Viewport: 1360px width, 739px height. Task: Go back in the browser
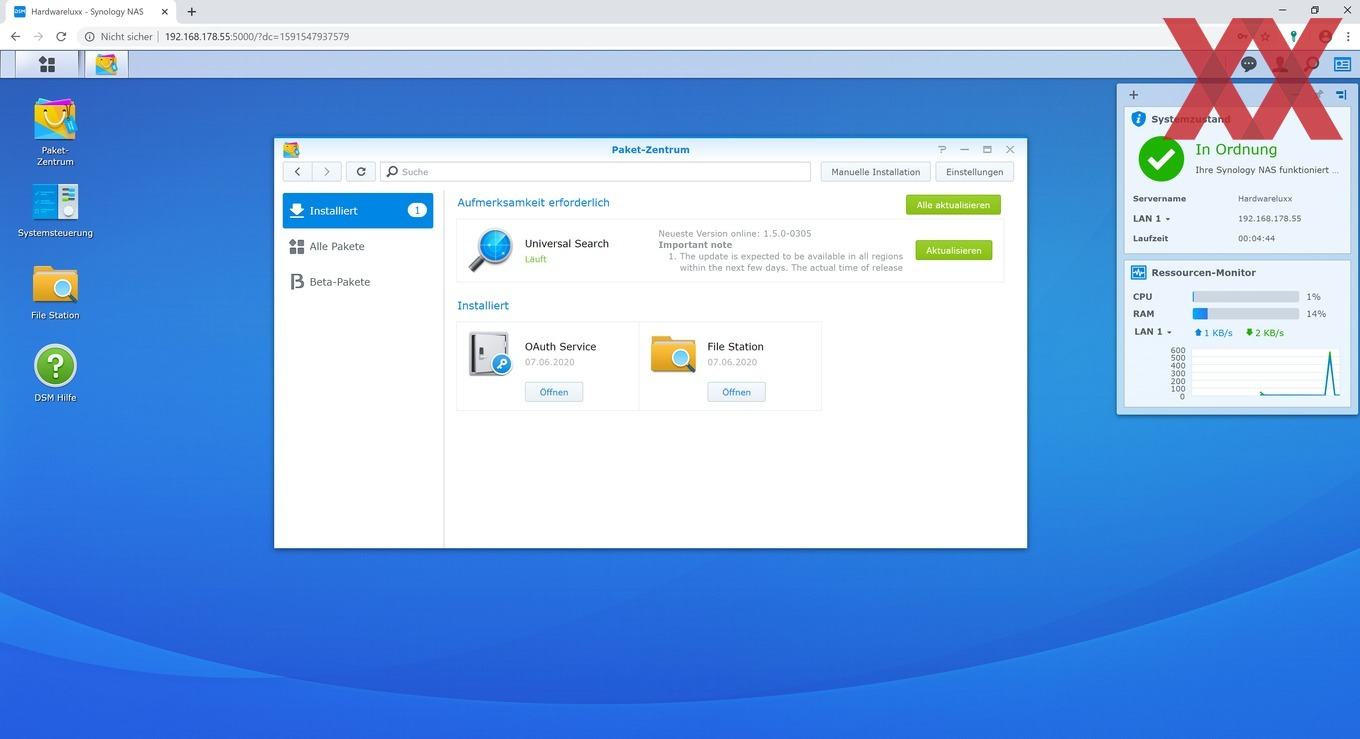click(15, 36)
